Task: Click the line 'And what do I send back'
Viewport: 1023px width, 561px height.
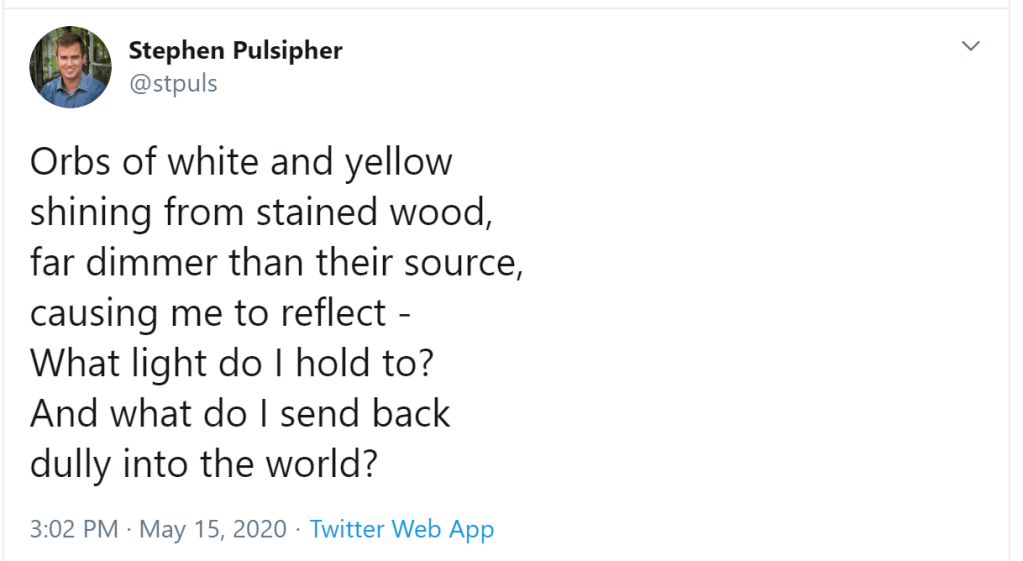Action: coord(240,414)
